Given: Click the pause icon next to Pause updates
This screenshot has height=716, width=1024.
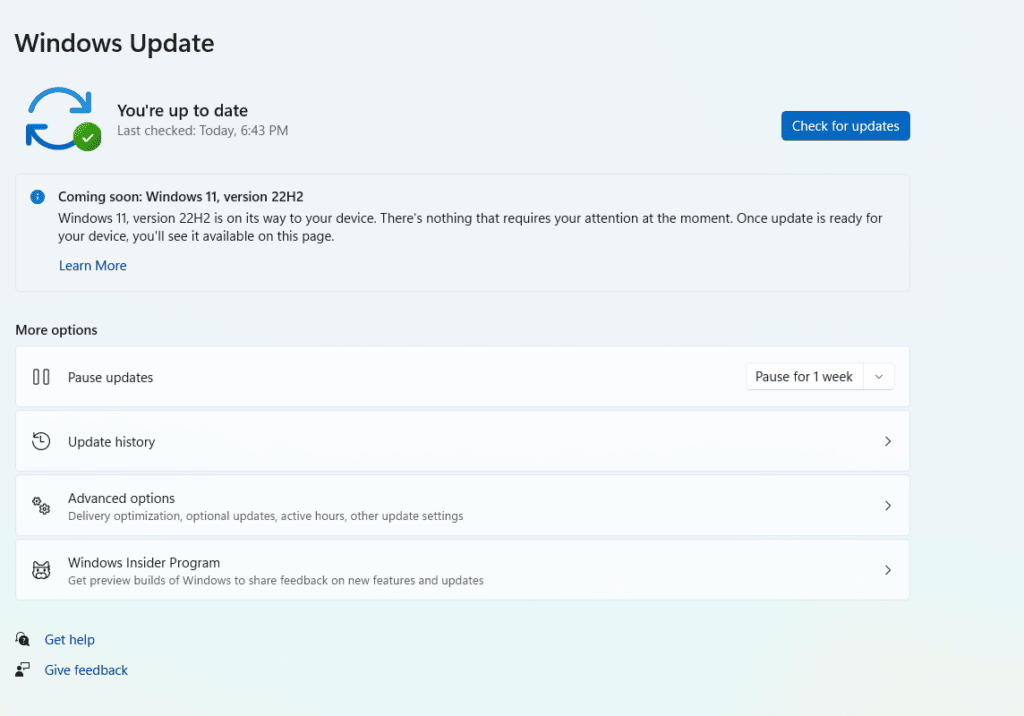Looking at the screenshot, I should click(x=41, y=377).
